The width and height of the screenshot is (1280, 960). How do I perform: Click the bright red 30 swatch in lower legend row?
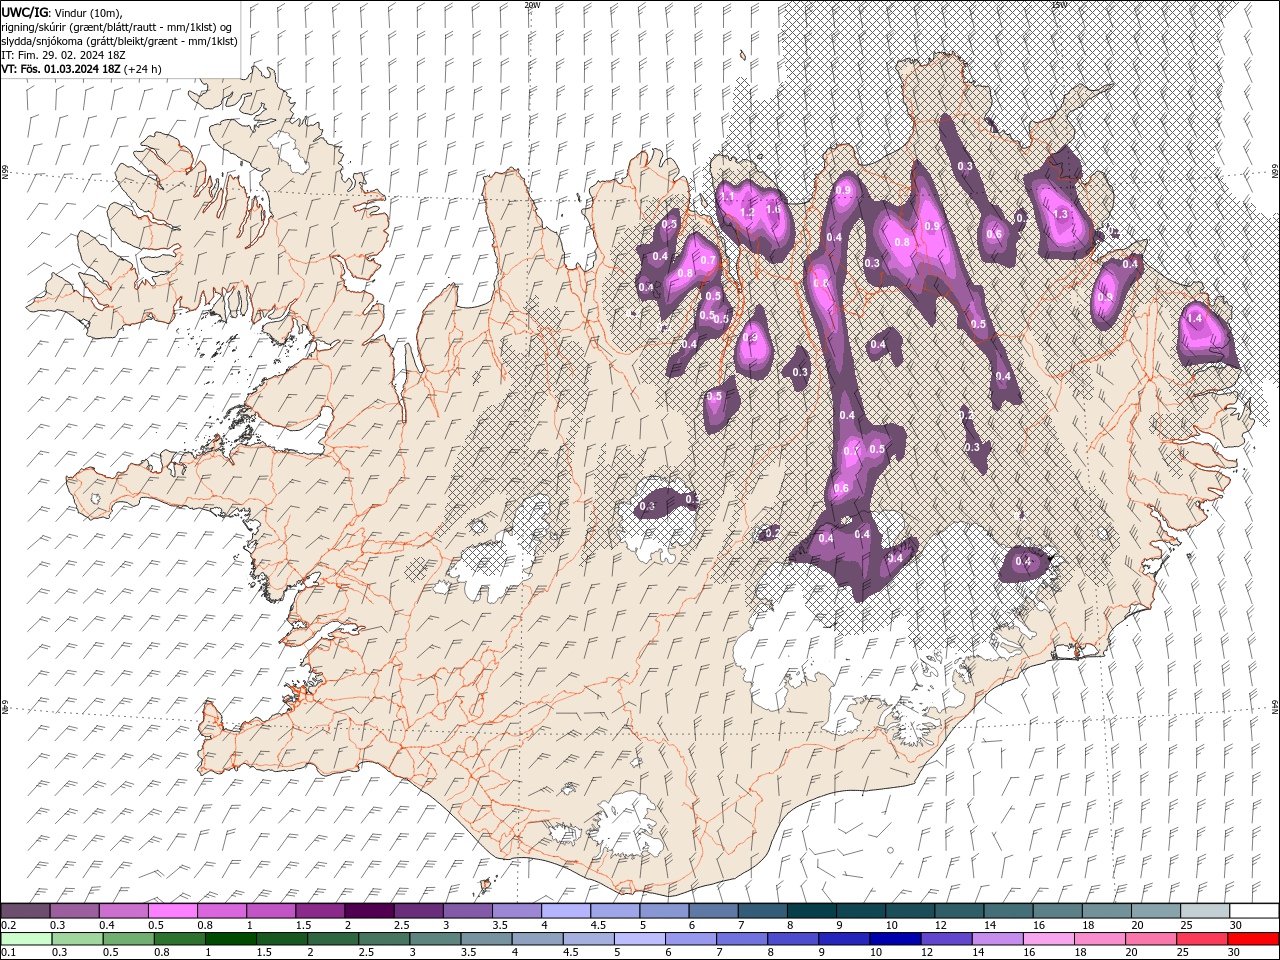tap(1252, 939)
